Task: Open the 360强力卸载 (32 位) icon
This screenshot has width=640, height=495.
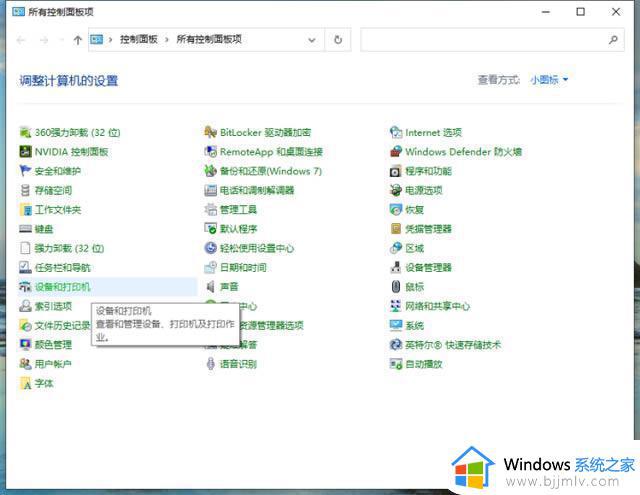Action: [25, 132]
